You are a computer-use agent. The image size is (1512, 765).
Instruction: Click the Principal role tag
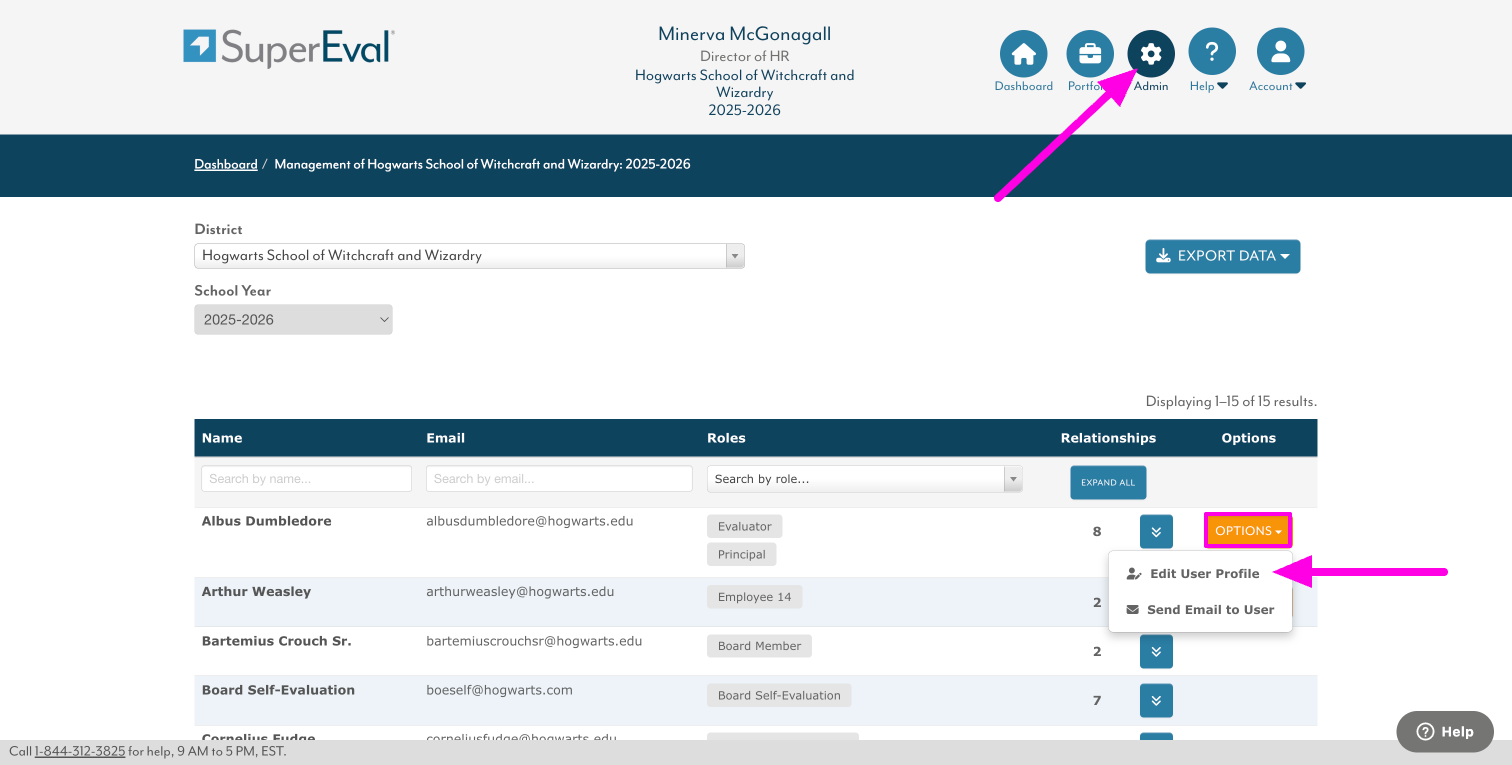742,555
